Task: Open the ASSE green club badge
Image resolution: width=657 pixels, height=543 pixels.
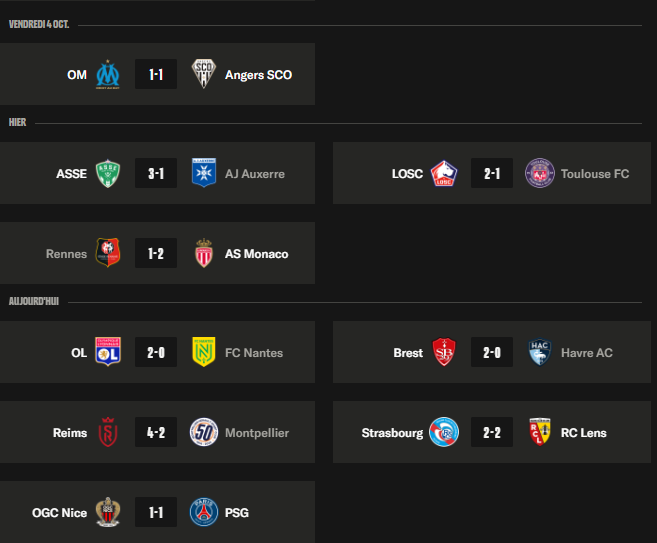Action: [108, 173]
